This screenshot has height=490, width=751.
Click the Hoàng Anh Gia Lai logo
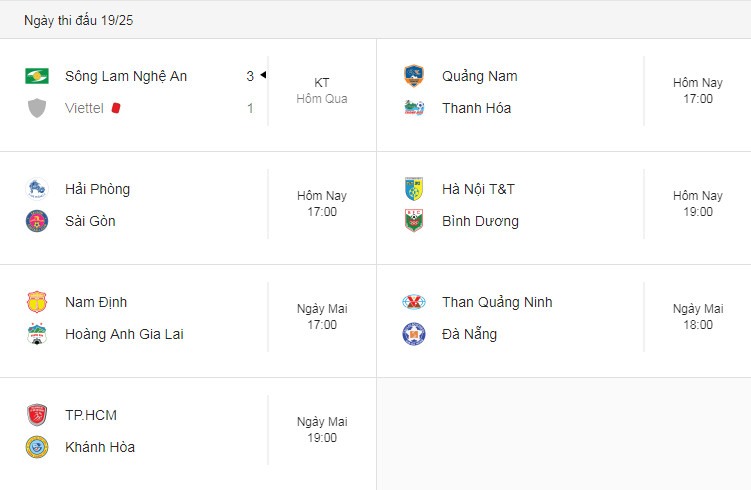tap(37, 334)
